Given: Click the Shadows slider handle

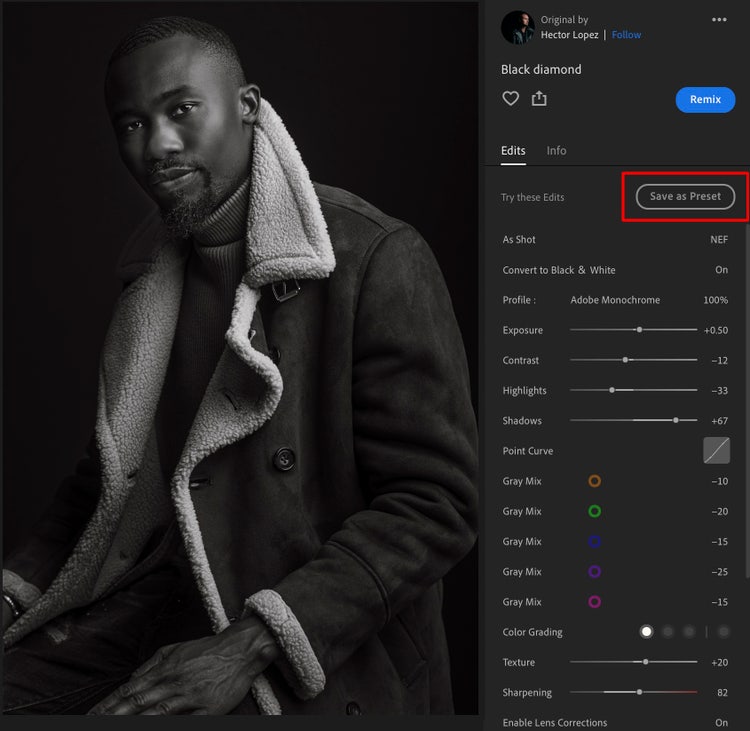Looking at the screenshot, I should (x=676, y=420).
